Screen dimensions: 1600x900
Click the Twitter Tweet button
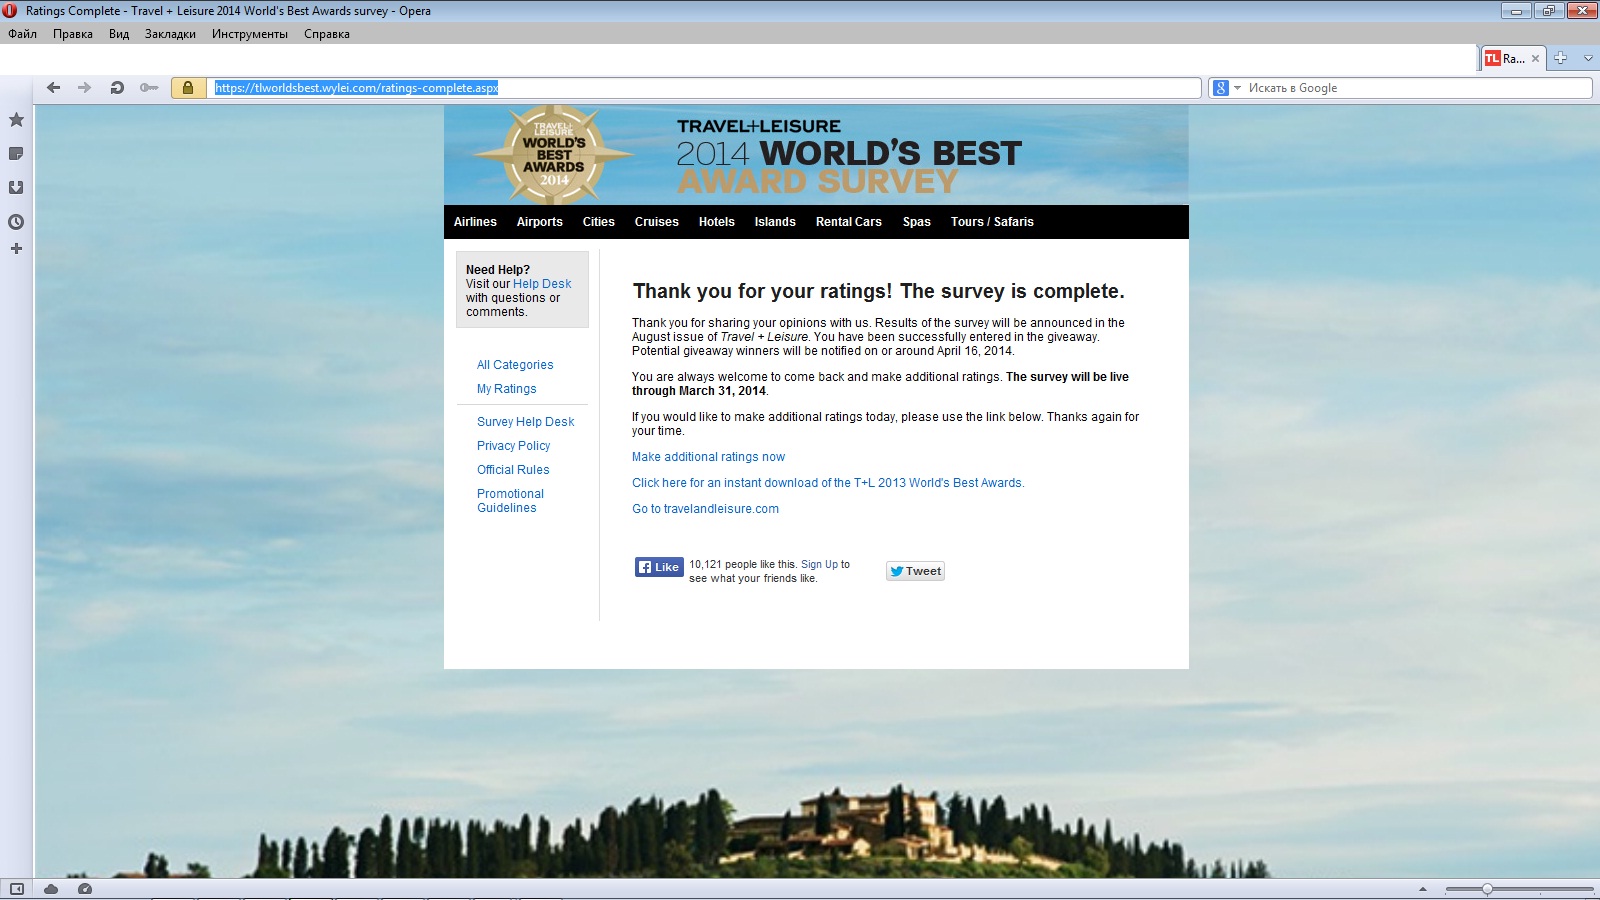[x=915, y=571]
